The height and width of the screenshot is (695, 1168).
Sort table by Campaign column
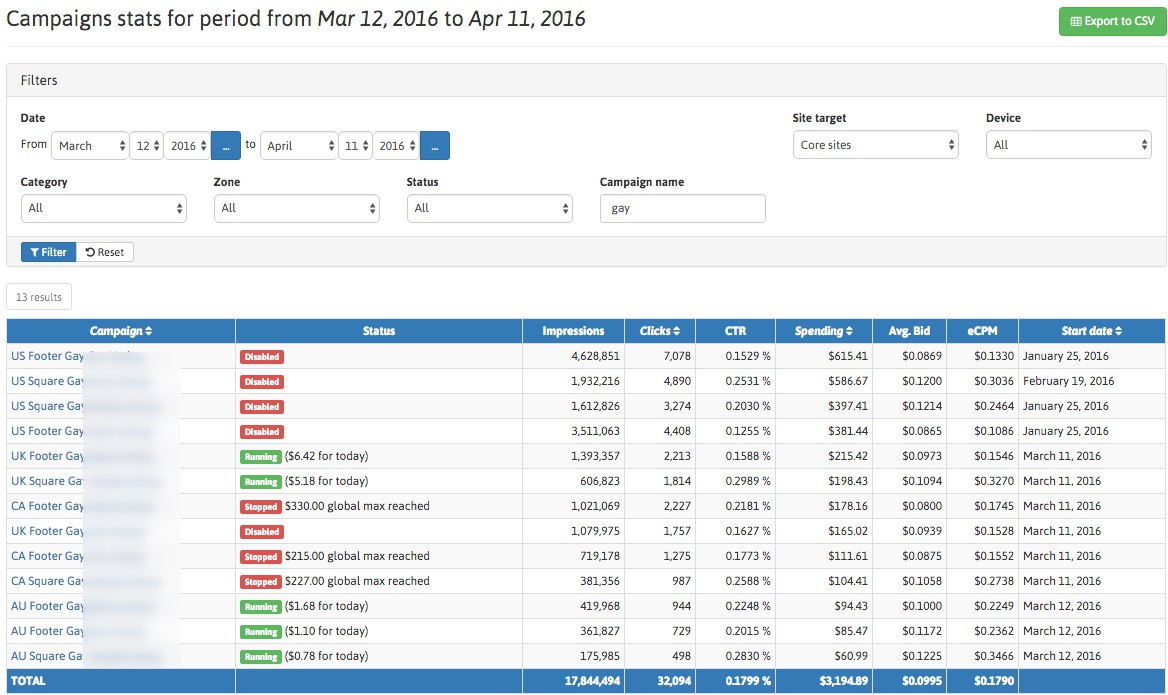[x=121, y=331]
